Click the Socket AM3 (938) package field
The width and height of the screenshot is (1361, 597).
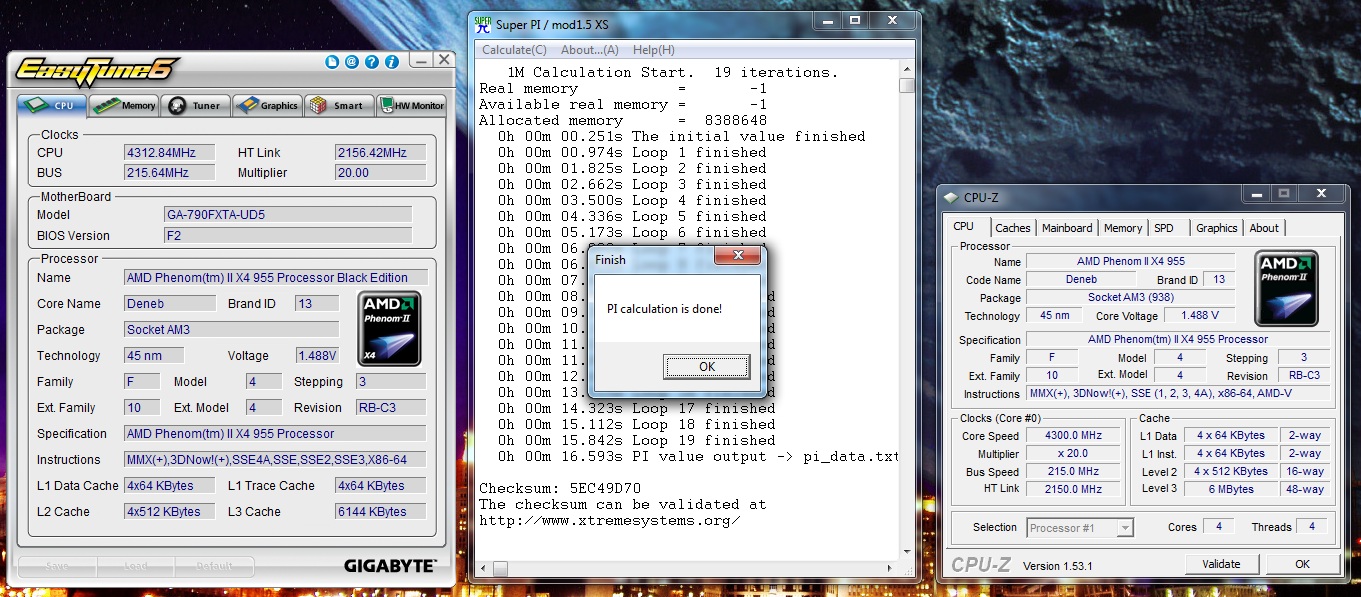click(1131, 298)
